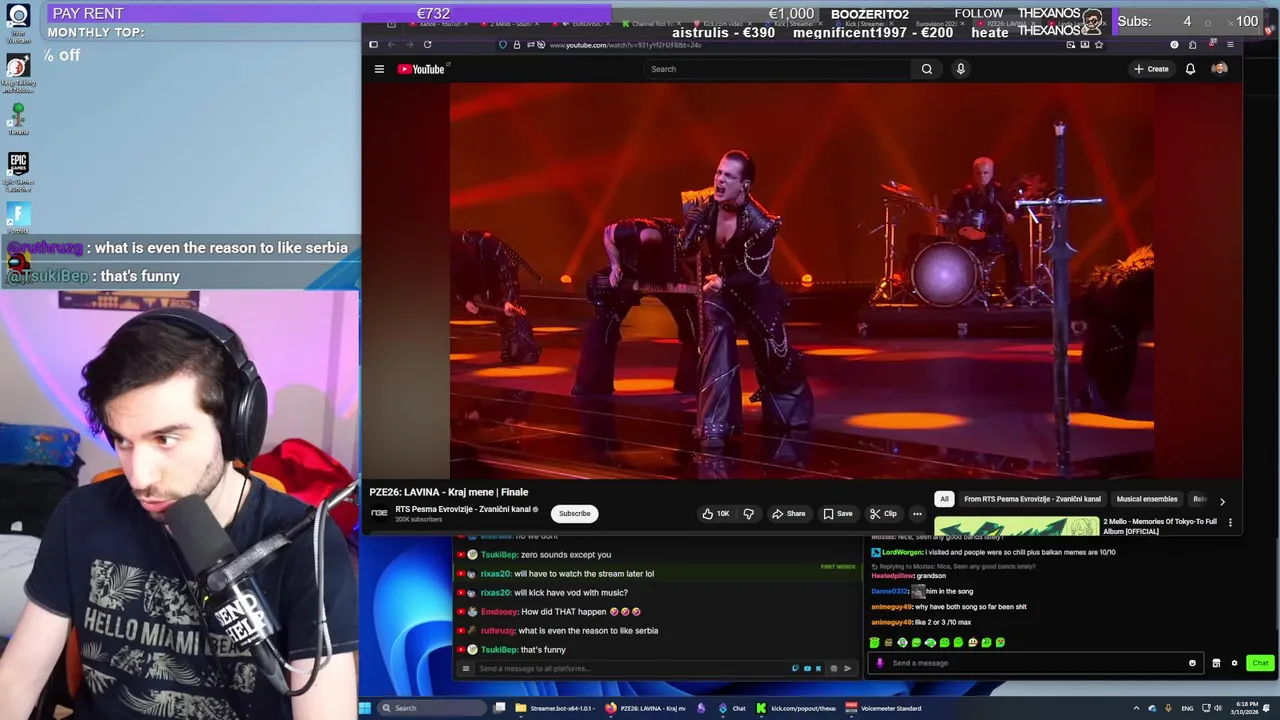Open the YouTube account avatar menu
This screenshot has height=720, width=1280.
(x=1219, y=69)
